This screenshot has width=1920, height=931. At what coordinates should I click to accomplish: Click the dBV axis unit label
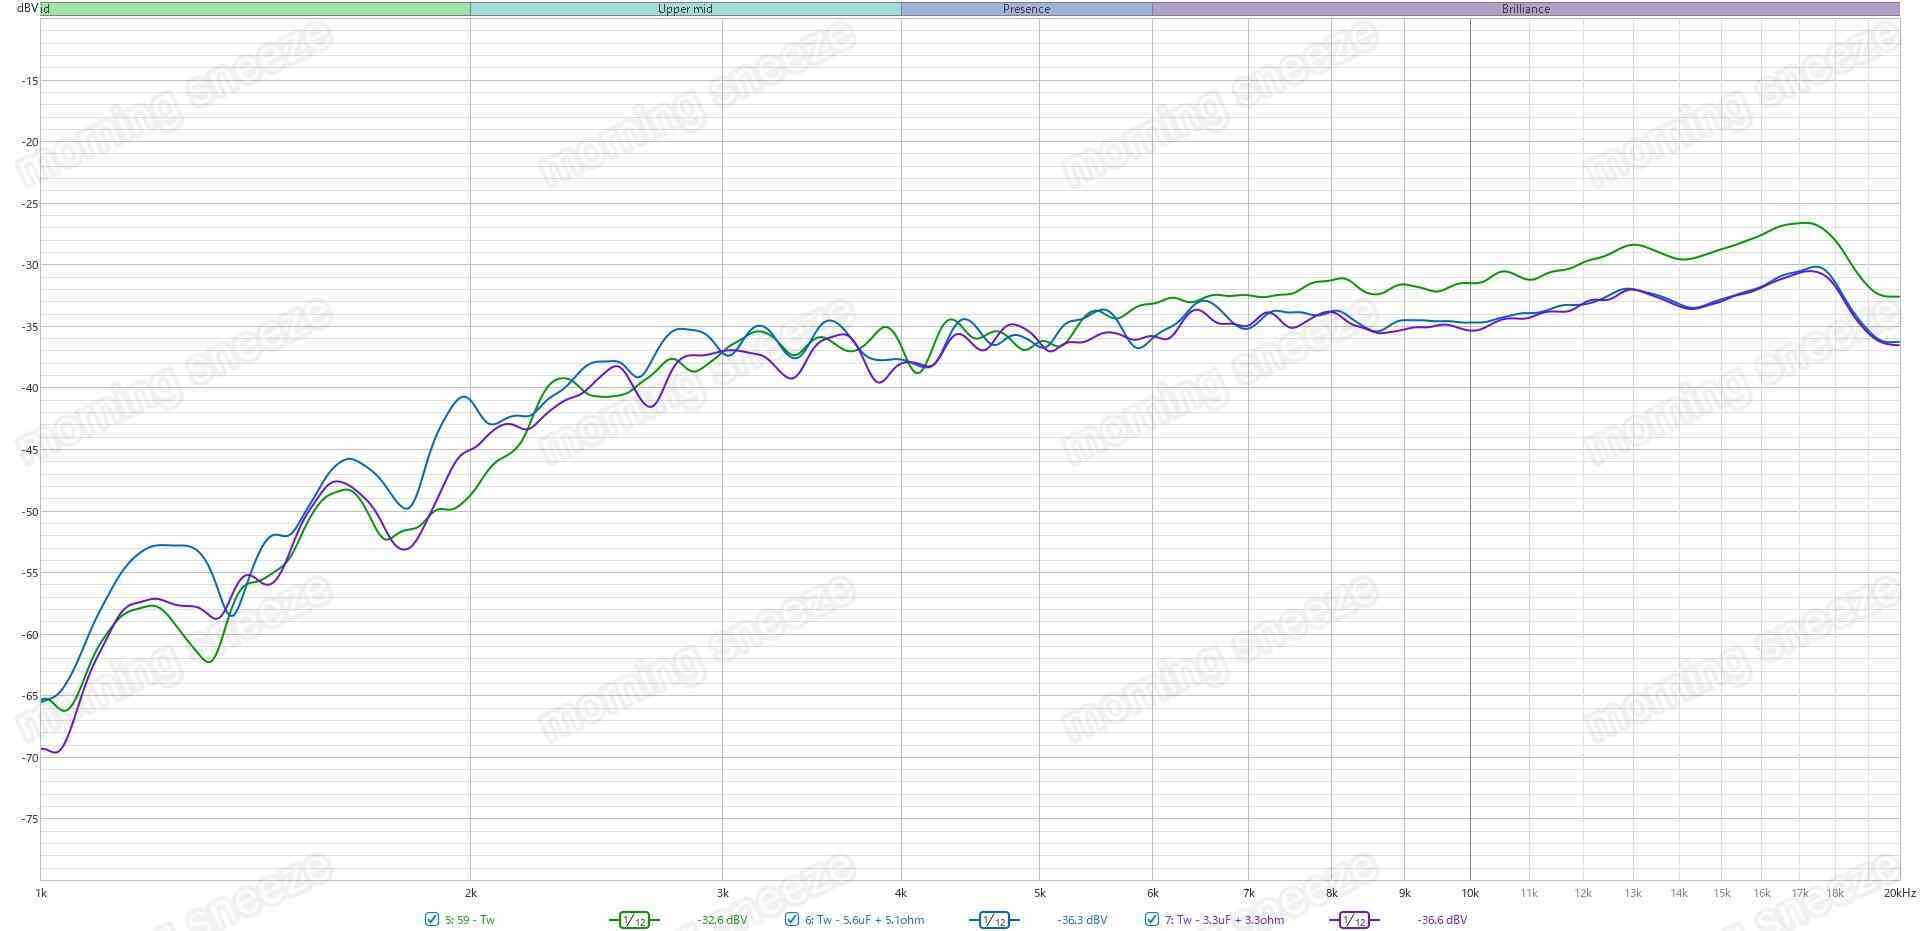(27, 8)
